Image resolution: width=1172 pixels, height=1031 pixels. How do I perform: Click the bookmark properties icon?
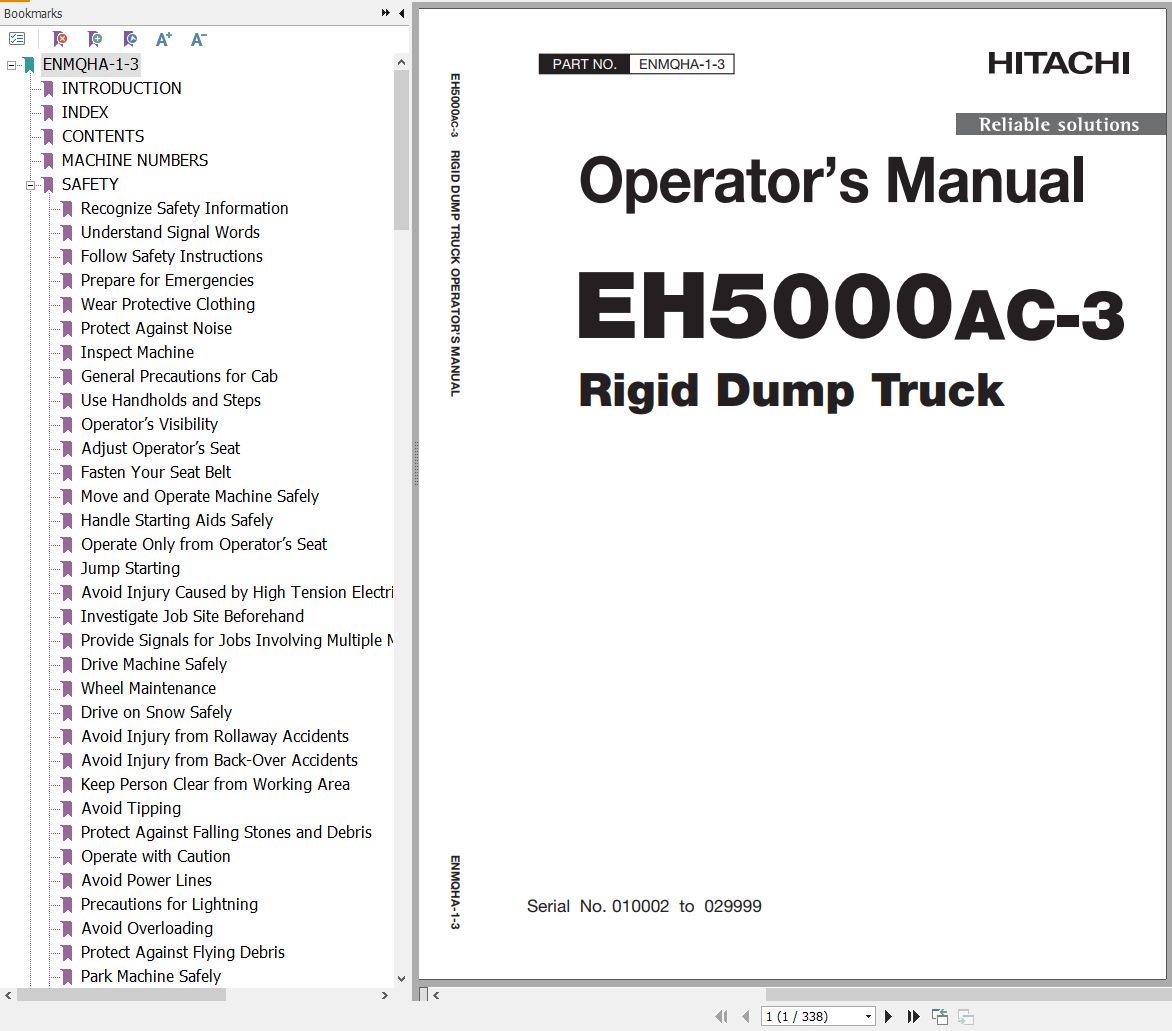click(129, 39)
